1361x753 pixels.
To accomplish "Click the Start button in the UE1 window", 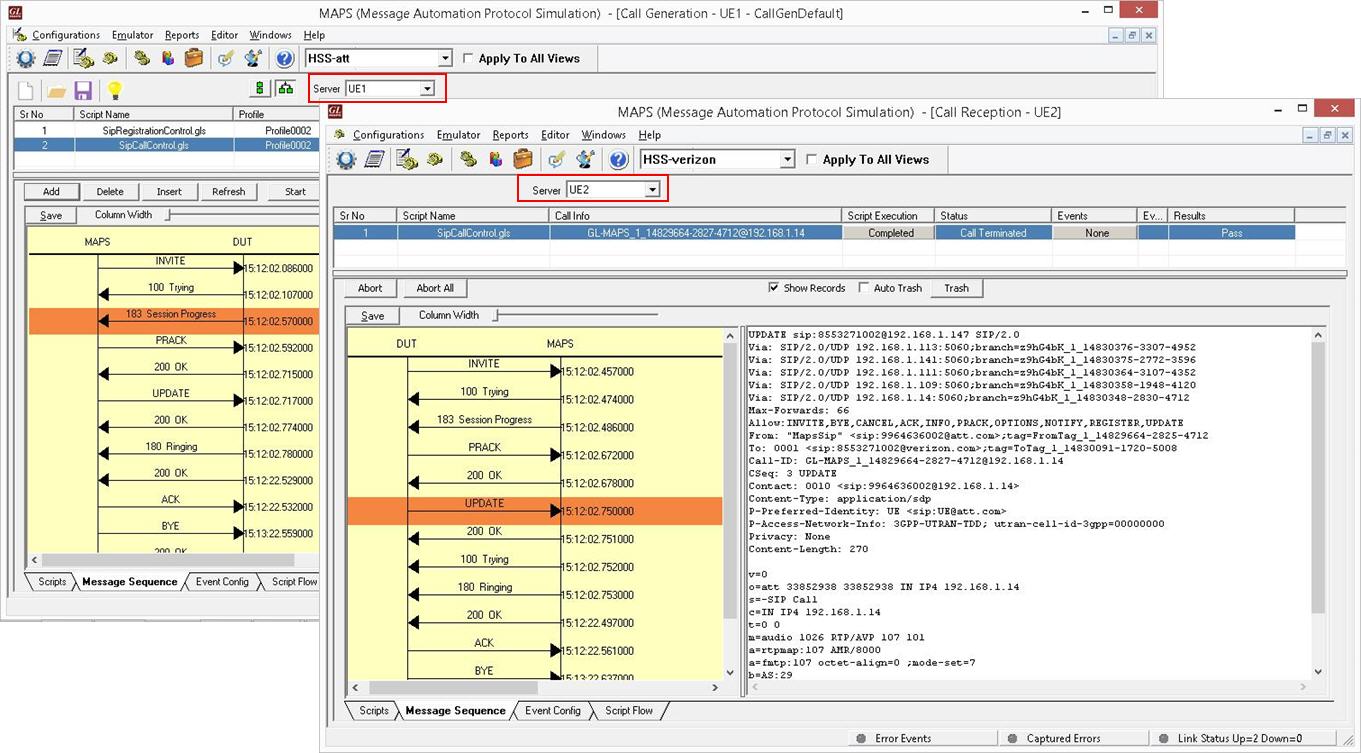I will 295,192.
